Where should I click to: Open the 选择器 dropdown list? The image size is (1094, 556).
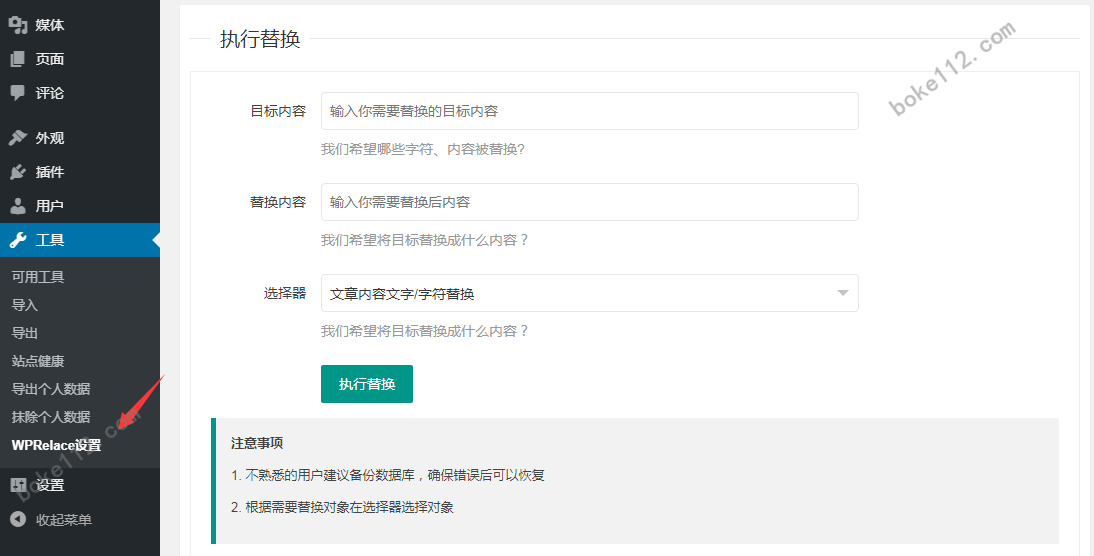(x=588, y=294)
